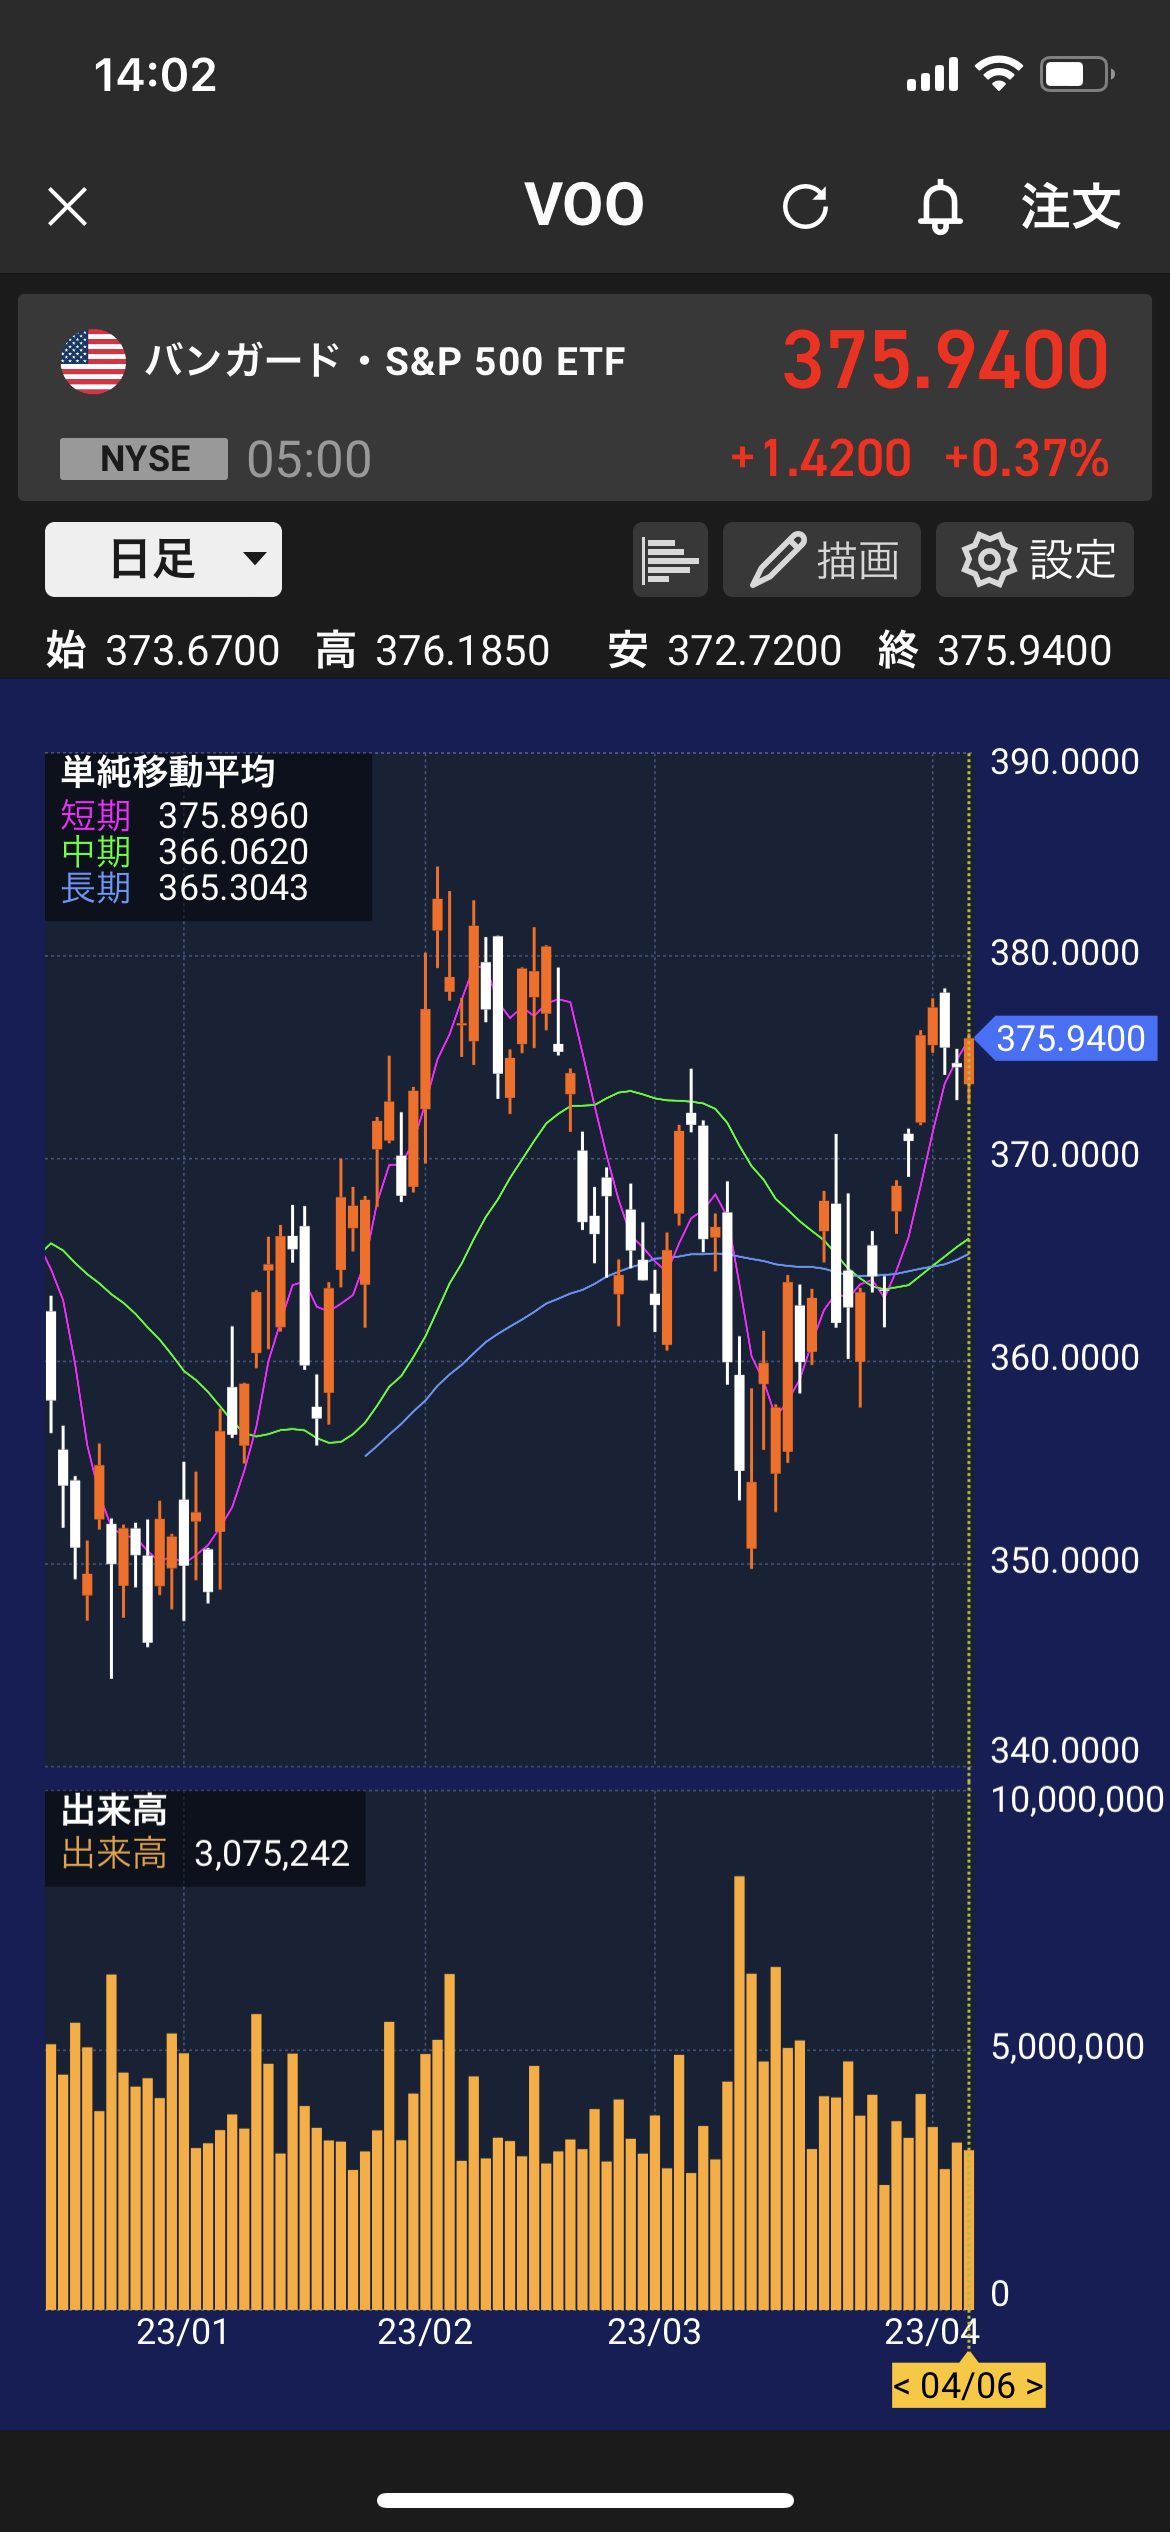
Task: Tap the large red 375.9400 last price
Action: [x=945, y=360]
